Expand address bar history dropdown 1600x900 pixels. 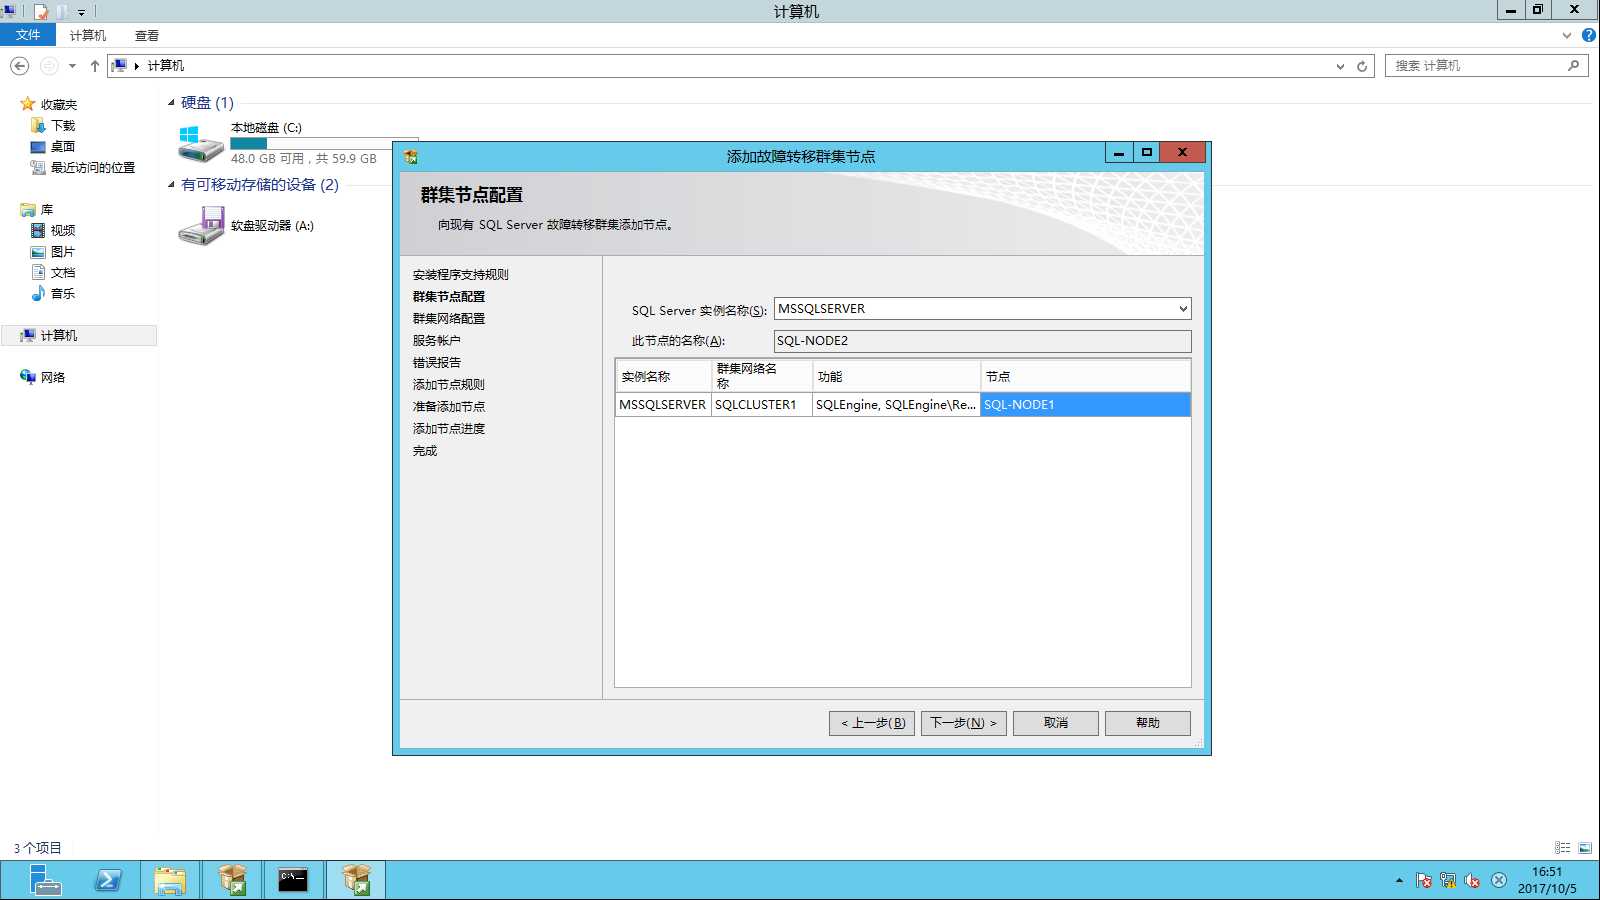tap(1340, 66)
